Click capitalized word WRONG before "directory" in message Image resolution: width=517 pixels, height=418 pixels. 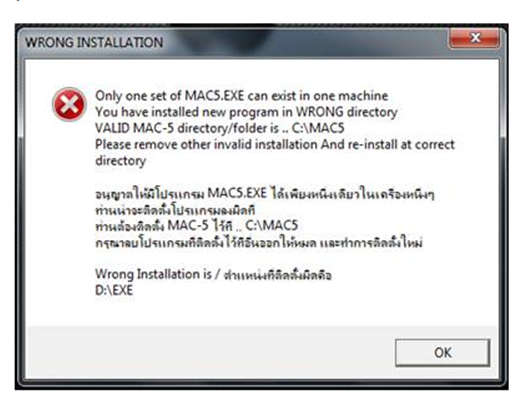click(x=320, y=112)
